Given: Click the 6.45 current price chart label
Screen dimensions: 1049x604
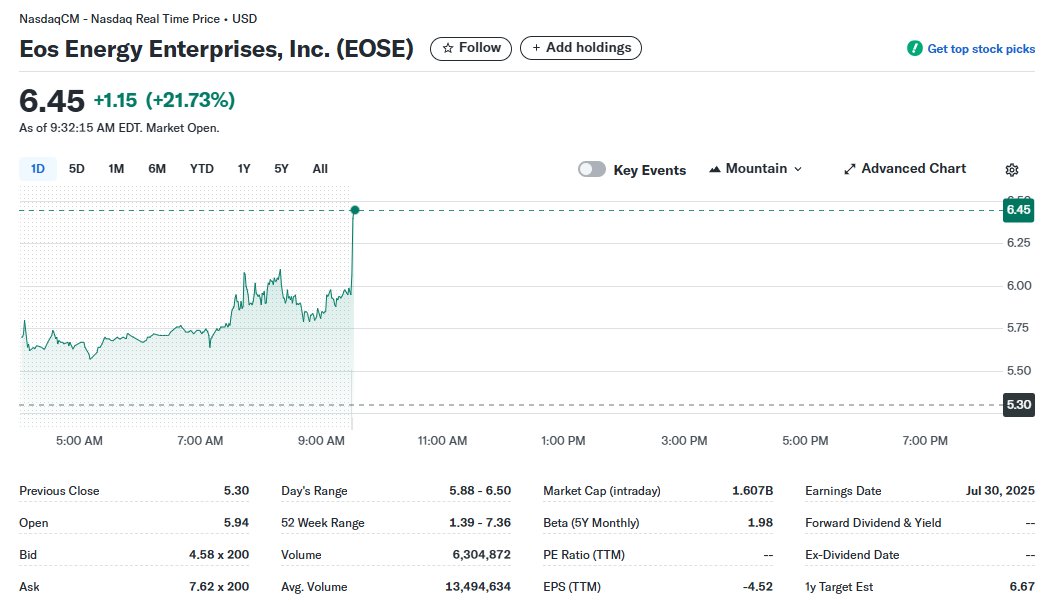Looking at the screenshot, I should click(1018, 210).
